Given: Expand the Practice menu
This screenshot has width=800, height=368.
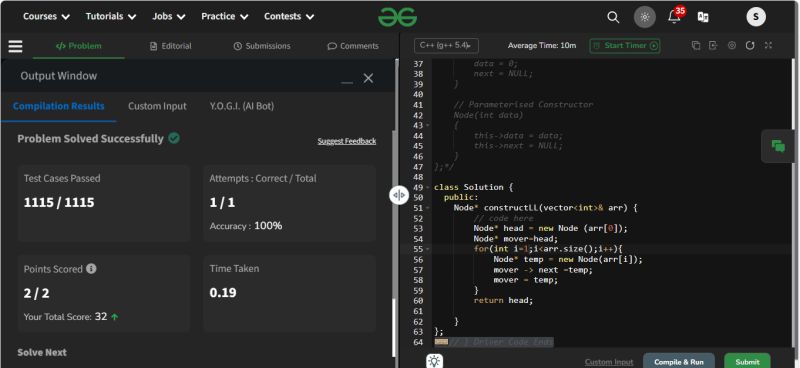Looking at the screenshot, I should pyautogui.click(x=224, y=16).
